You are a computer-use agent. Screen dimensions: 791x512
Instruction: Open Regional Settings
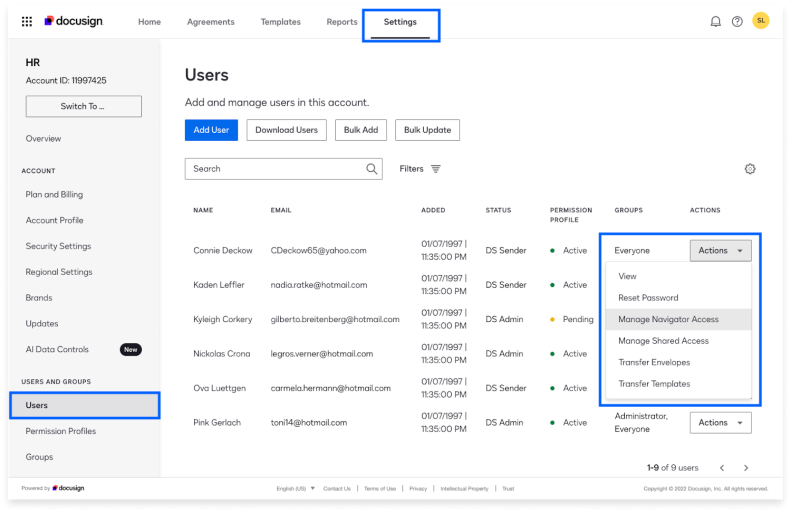coord(59,272)
